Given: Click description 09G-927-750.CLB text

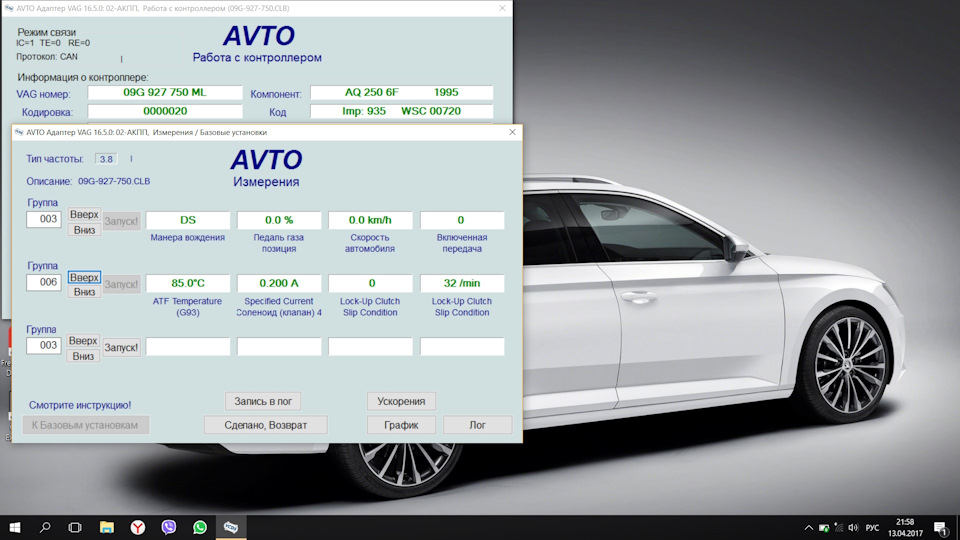Looking at the screenshot, I should pyautogui.click(x=114, y=181).
